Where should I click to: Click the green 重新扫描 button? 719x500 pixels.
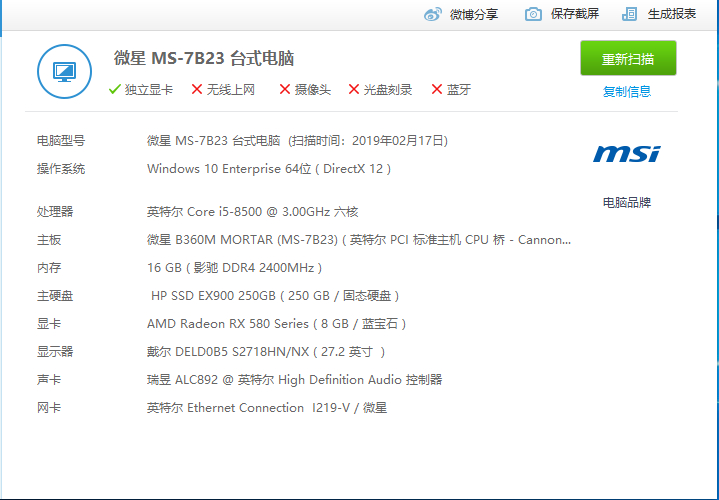(628, 58)
